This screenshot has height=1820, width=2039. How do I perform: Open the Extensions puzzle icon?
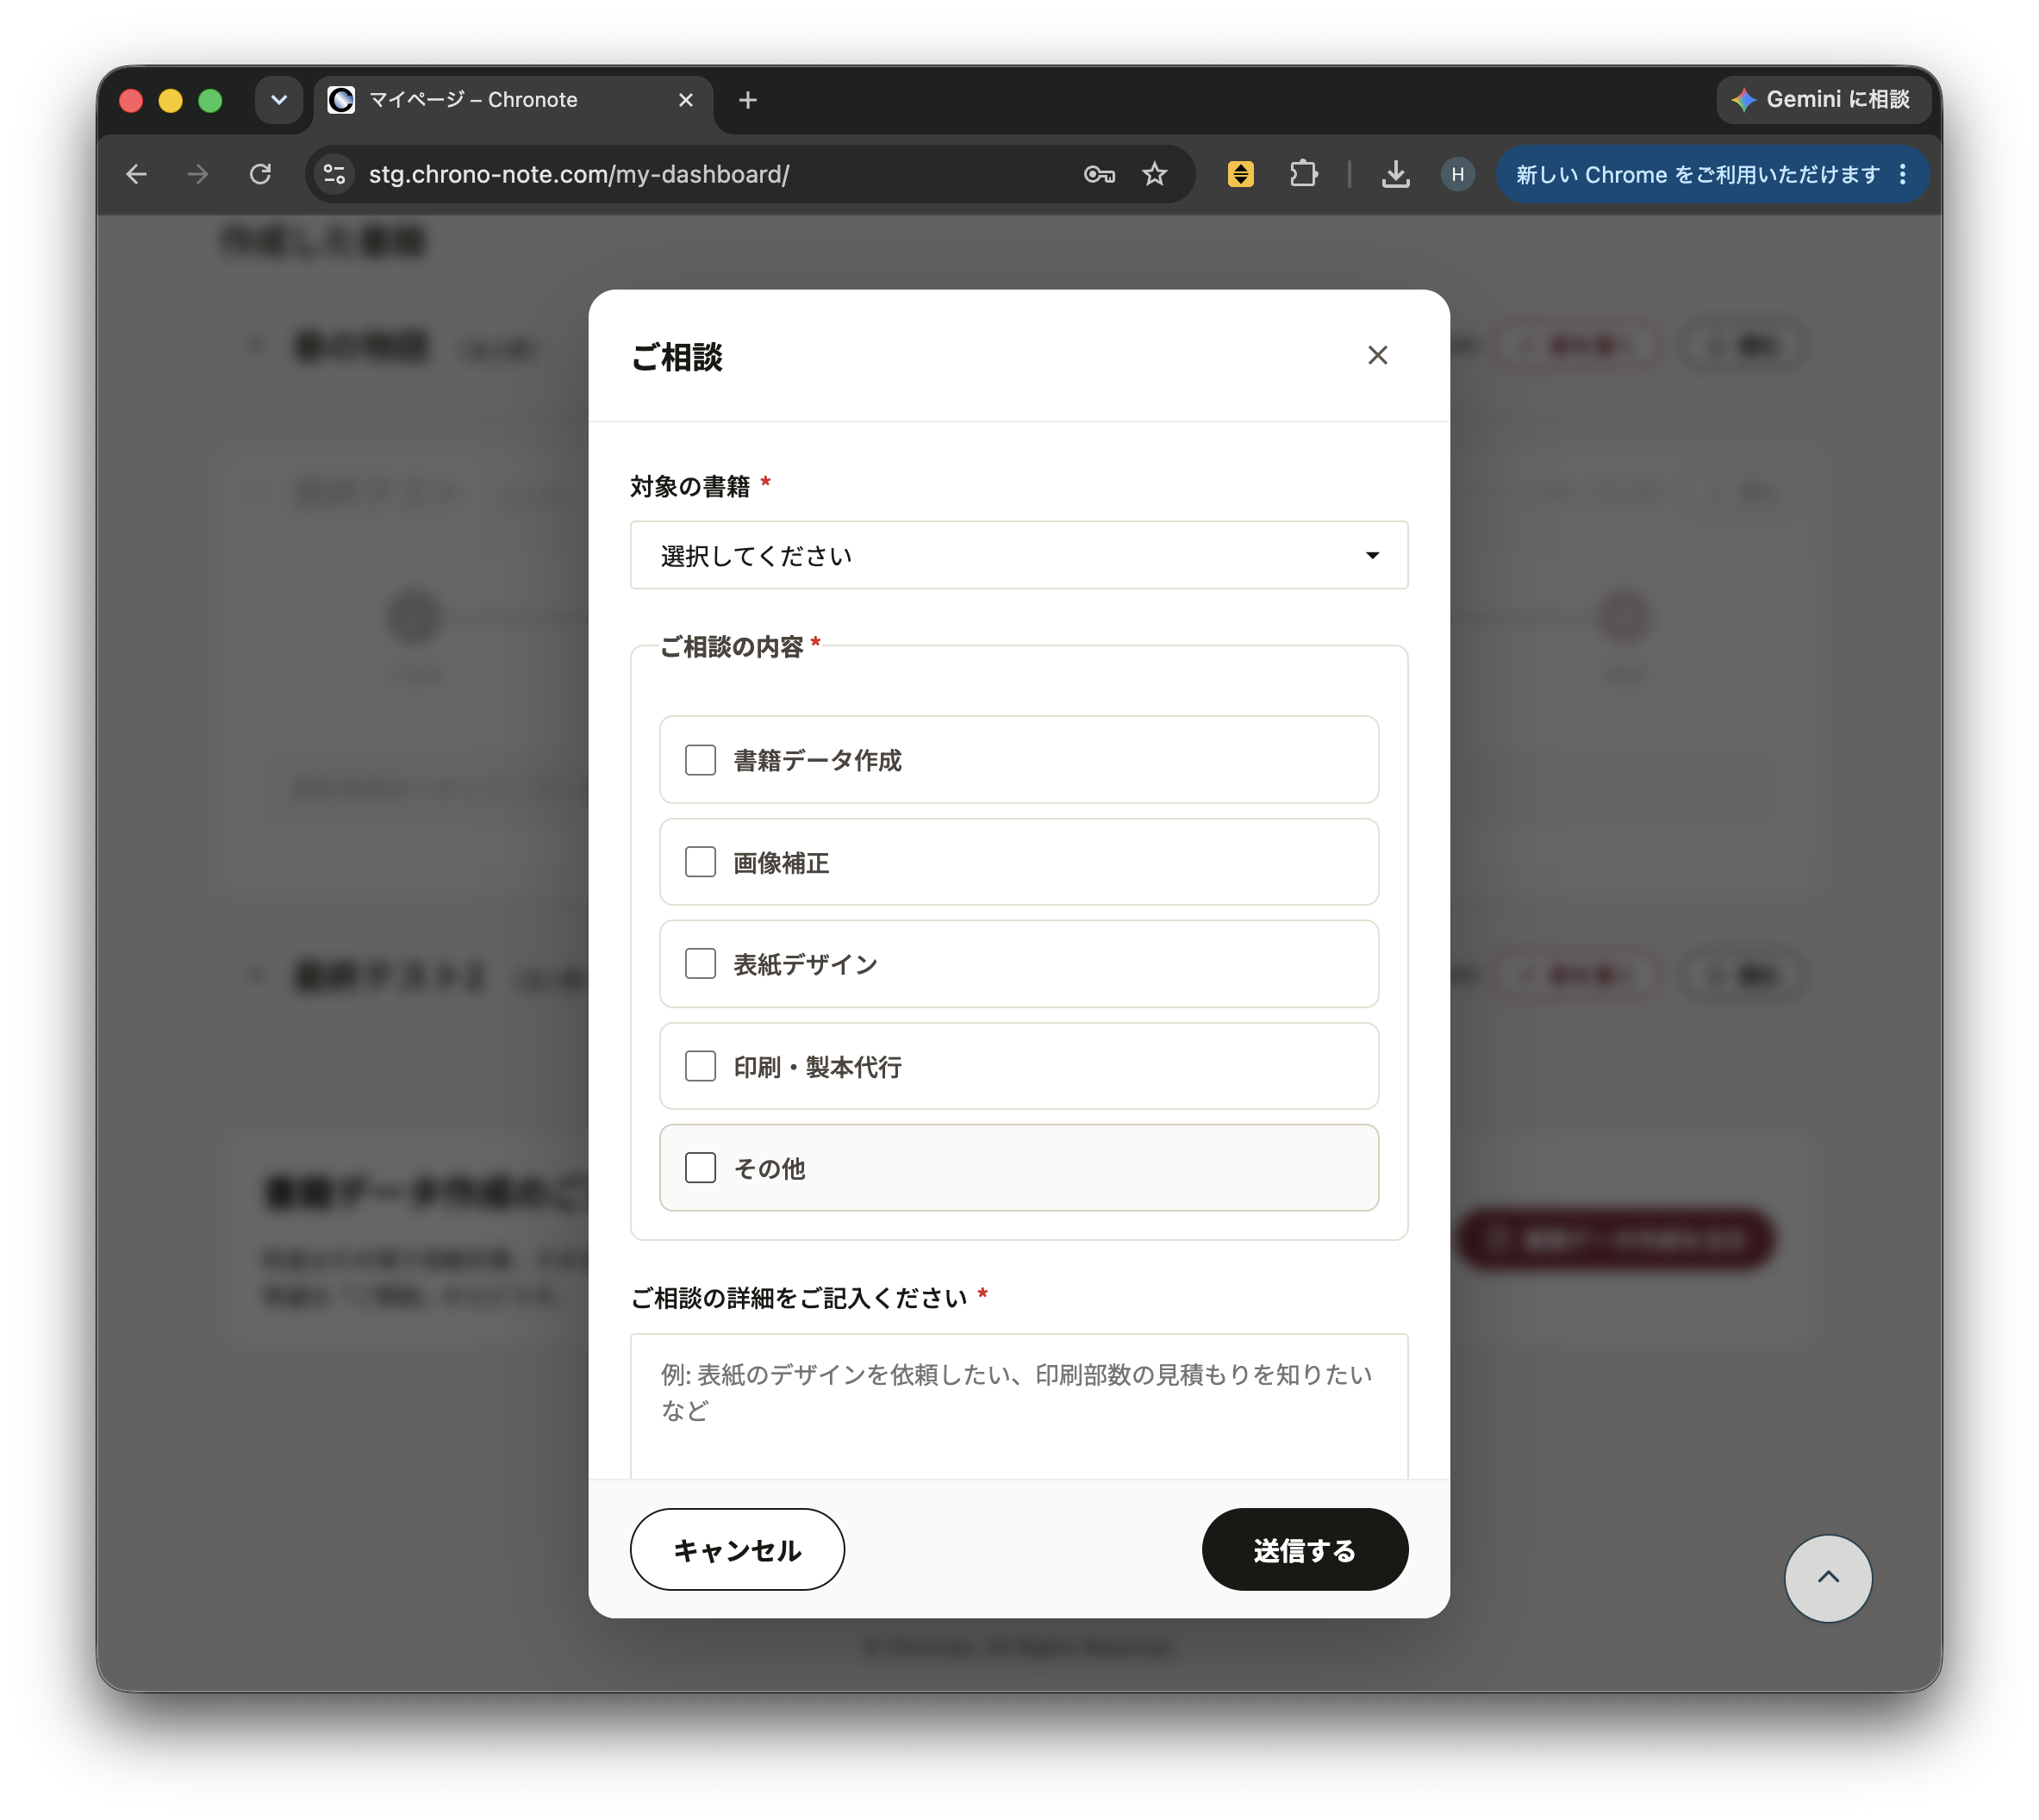pos(1303,174)
